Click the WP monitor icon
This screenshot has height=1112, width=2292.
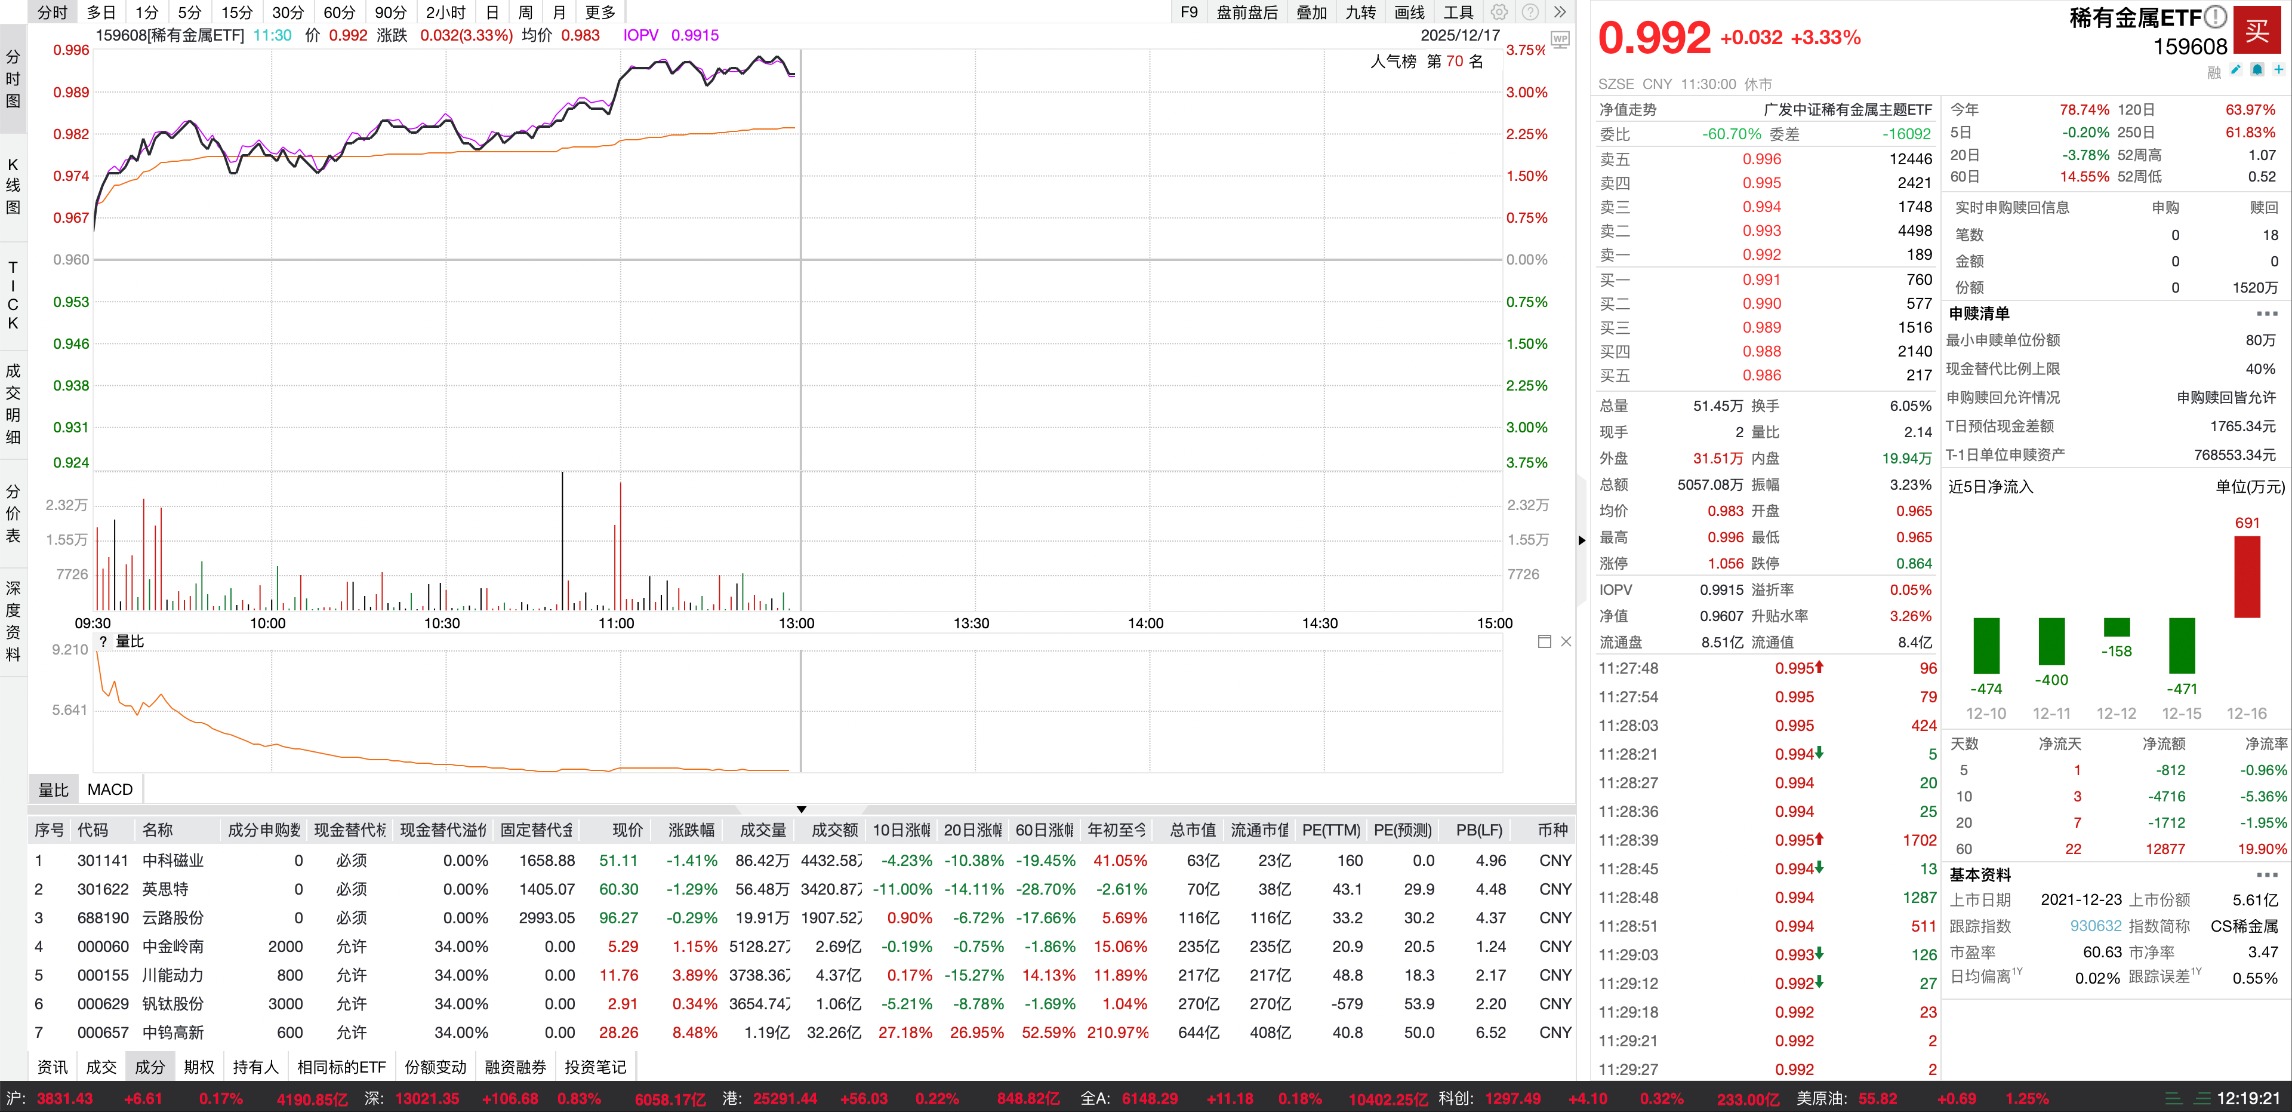pyautogui.click(x=1560, y=40)
